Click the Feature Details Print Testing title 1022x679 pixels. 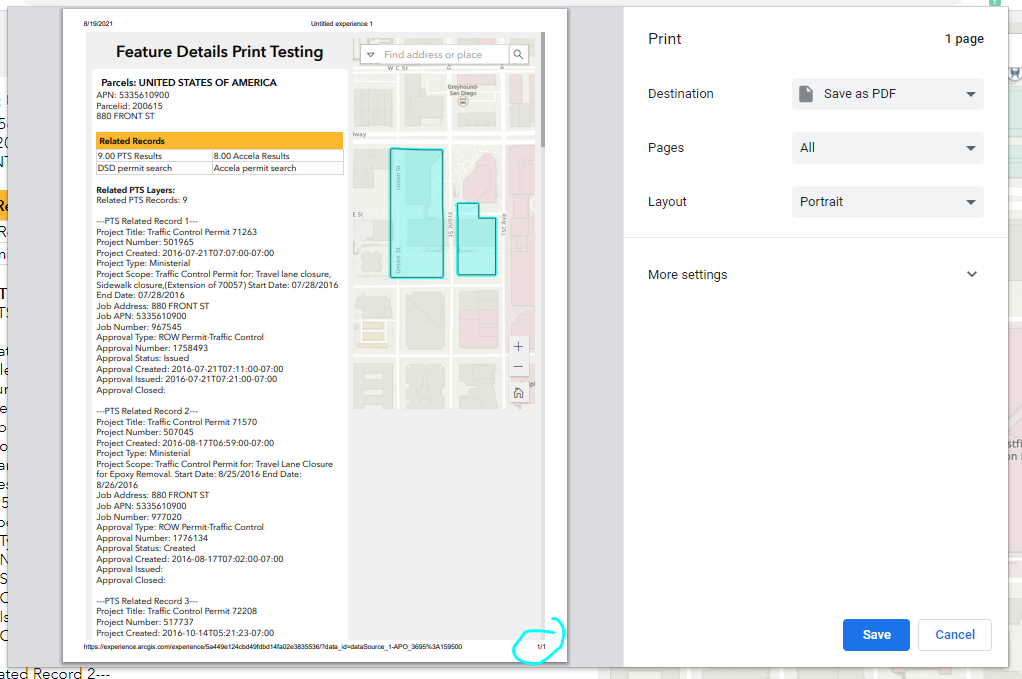tap(220, 52)
